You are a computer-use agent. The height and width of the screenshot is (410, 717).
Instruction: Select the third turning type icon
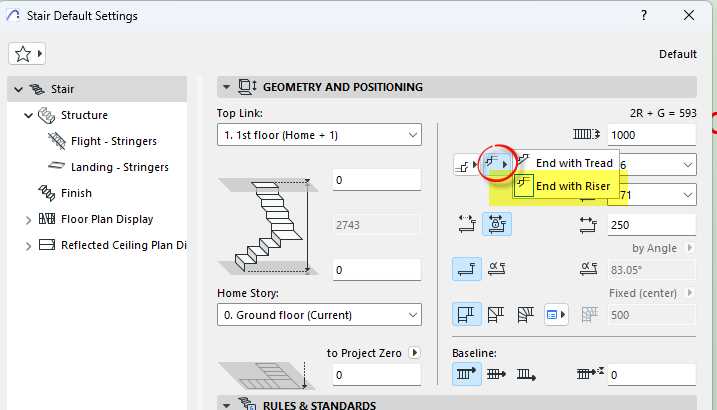click(525, 314)
